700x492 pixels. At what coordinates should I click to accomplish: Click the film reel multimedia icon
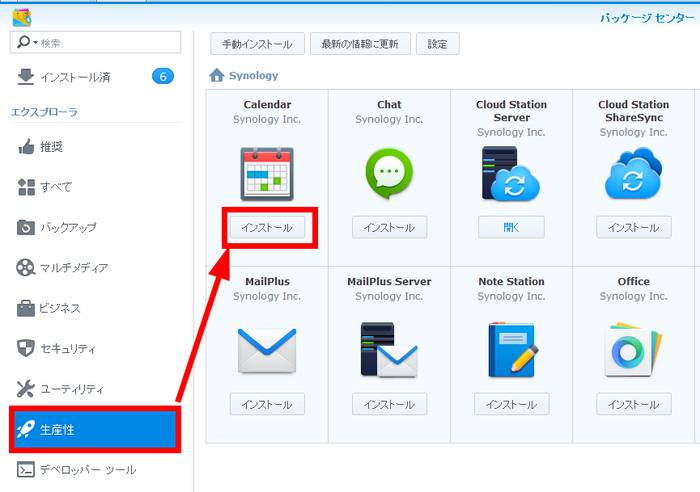pos(25,267)
